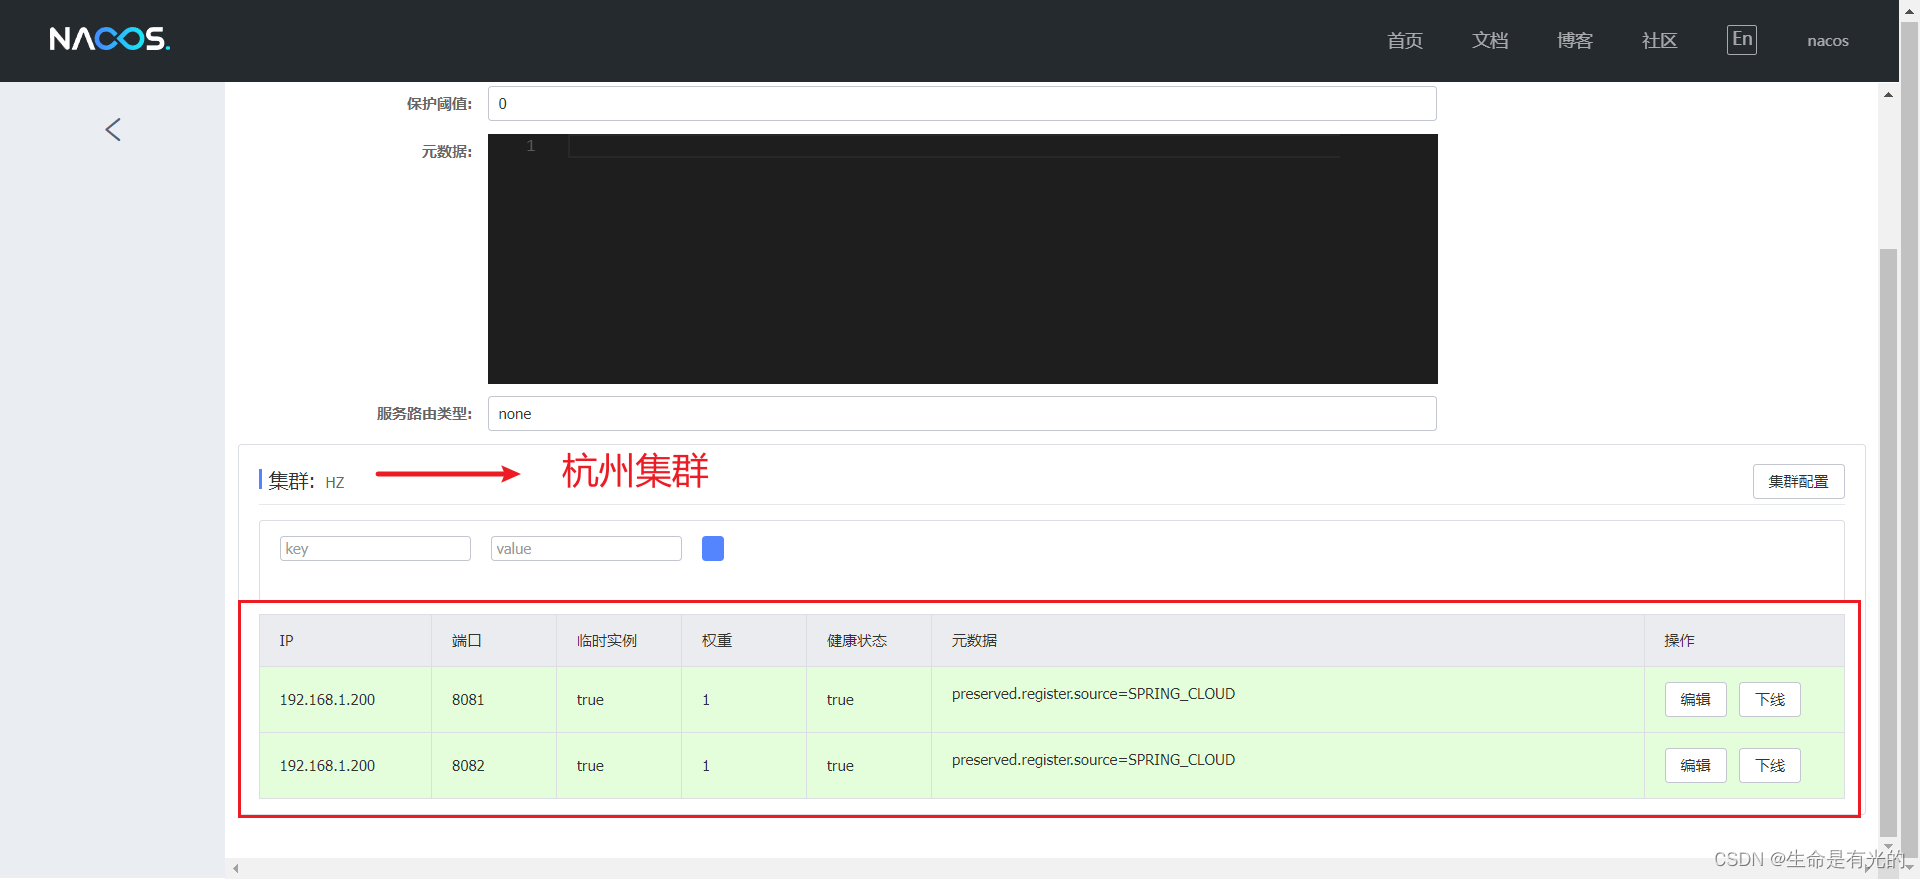Focus the value filter input
The image size is (1920, 879).
(586, 549)
